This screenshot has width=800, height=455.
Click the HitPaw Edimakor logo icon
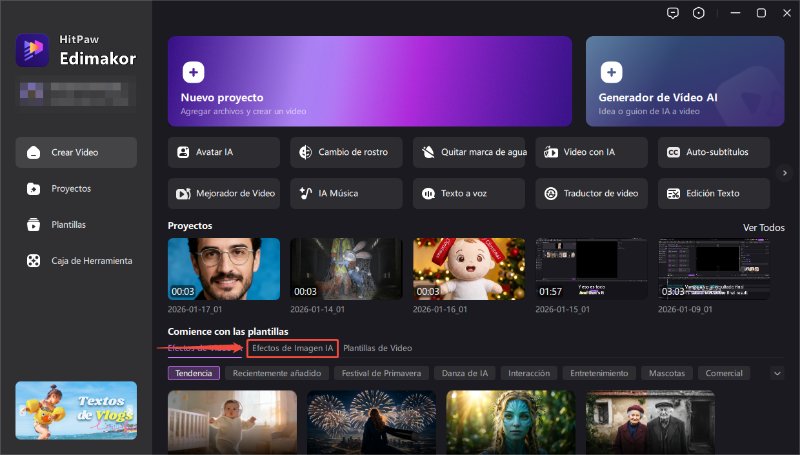pos(32,50)
